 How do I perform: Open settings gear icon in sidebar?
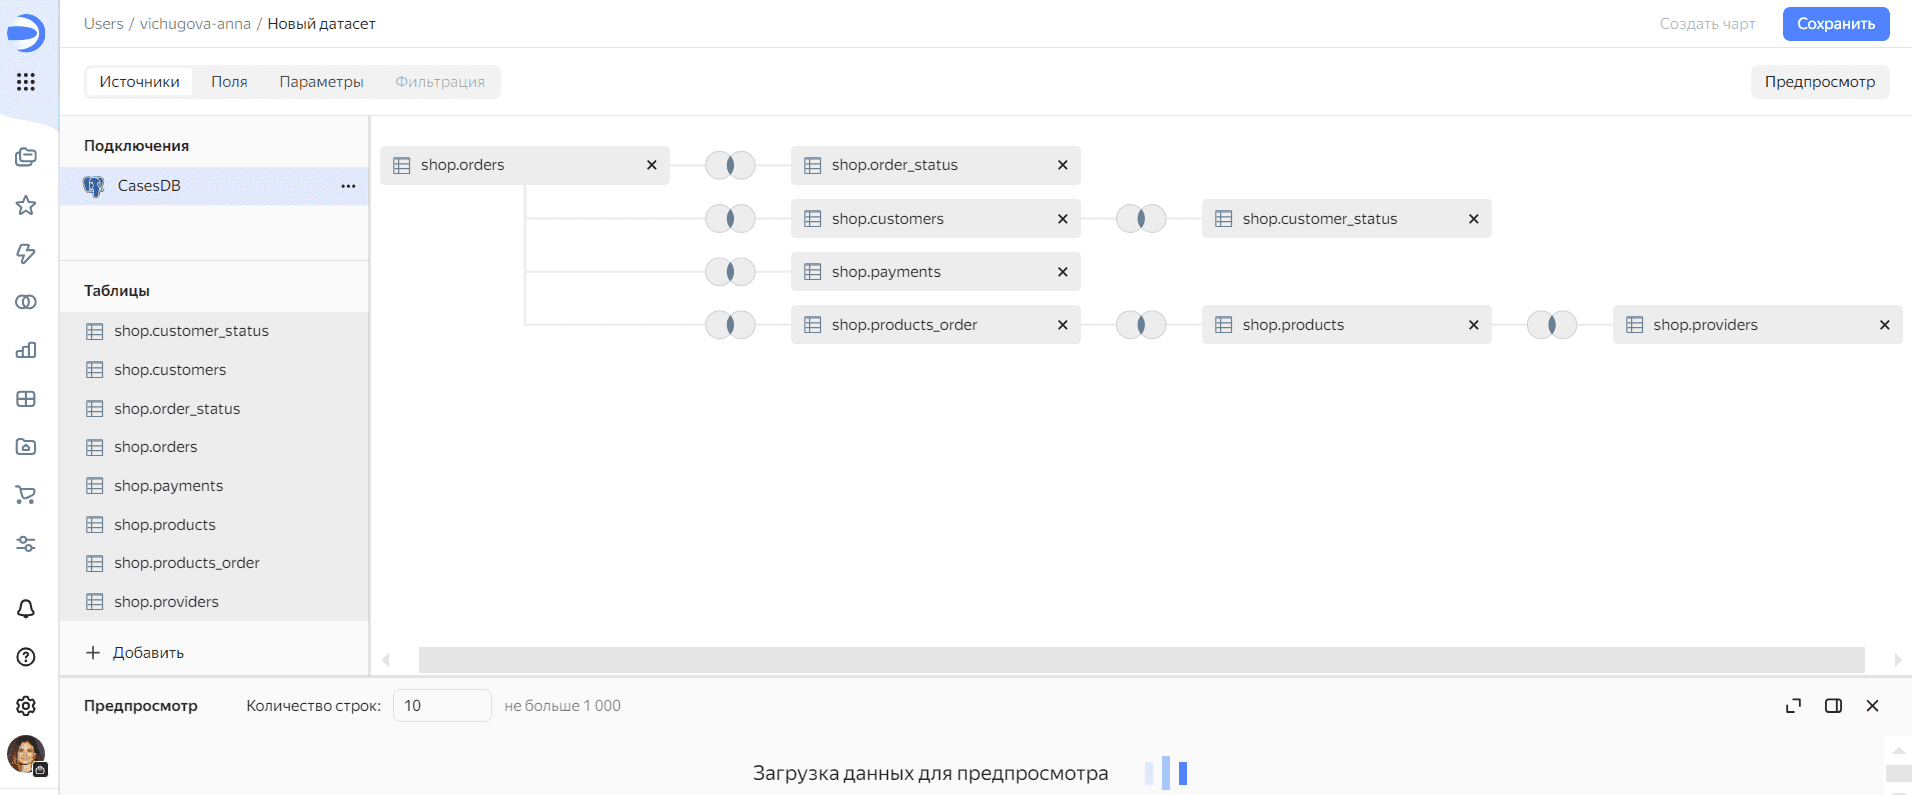pyautogui.click(x=26, y=706)
